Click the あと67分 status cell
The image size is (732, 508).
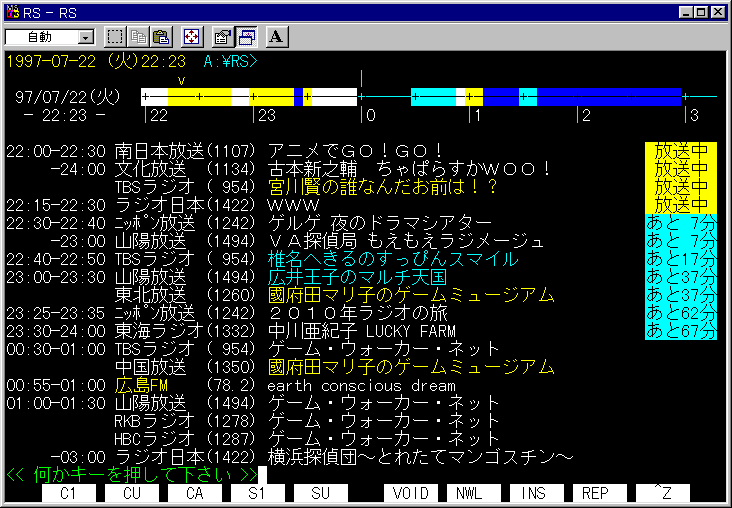(681, 331)
